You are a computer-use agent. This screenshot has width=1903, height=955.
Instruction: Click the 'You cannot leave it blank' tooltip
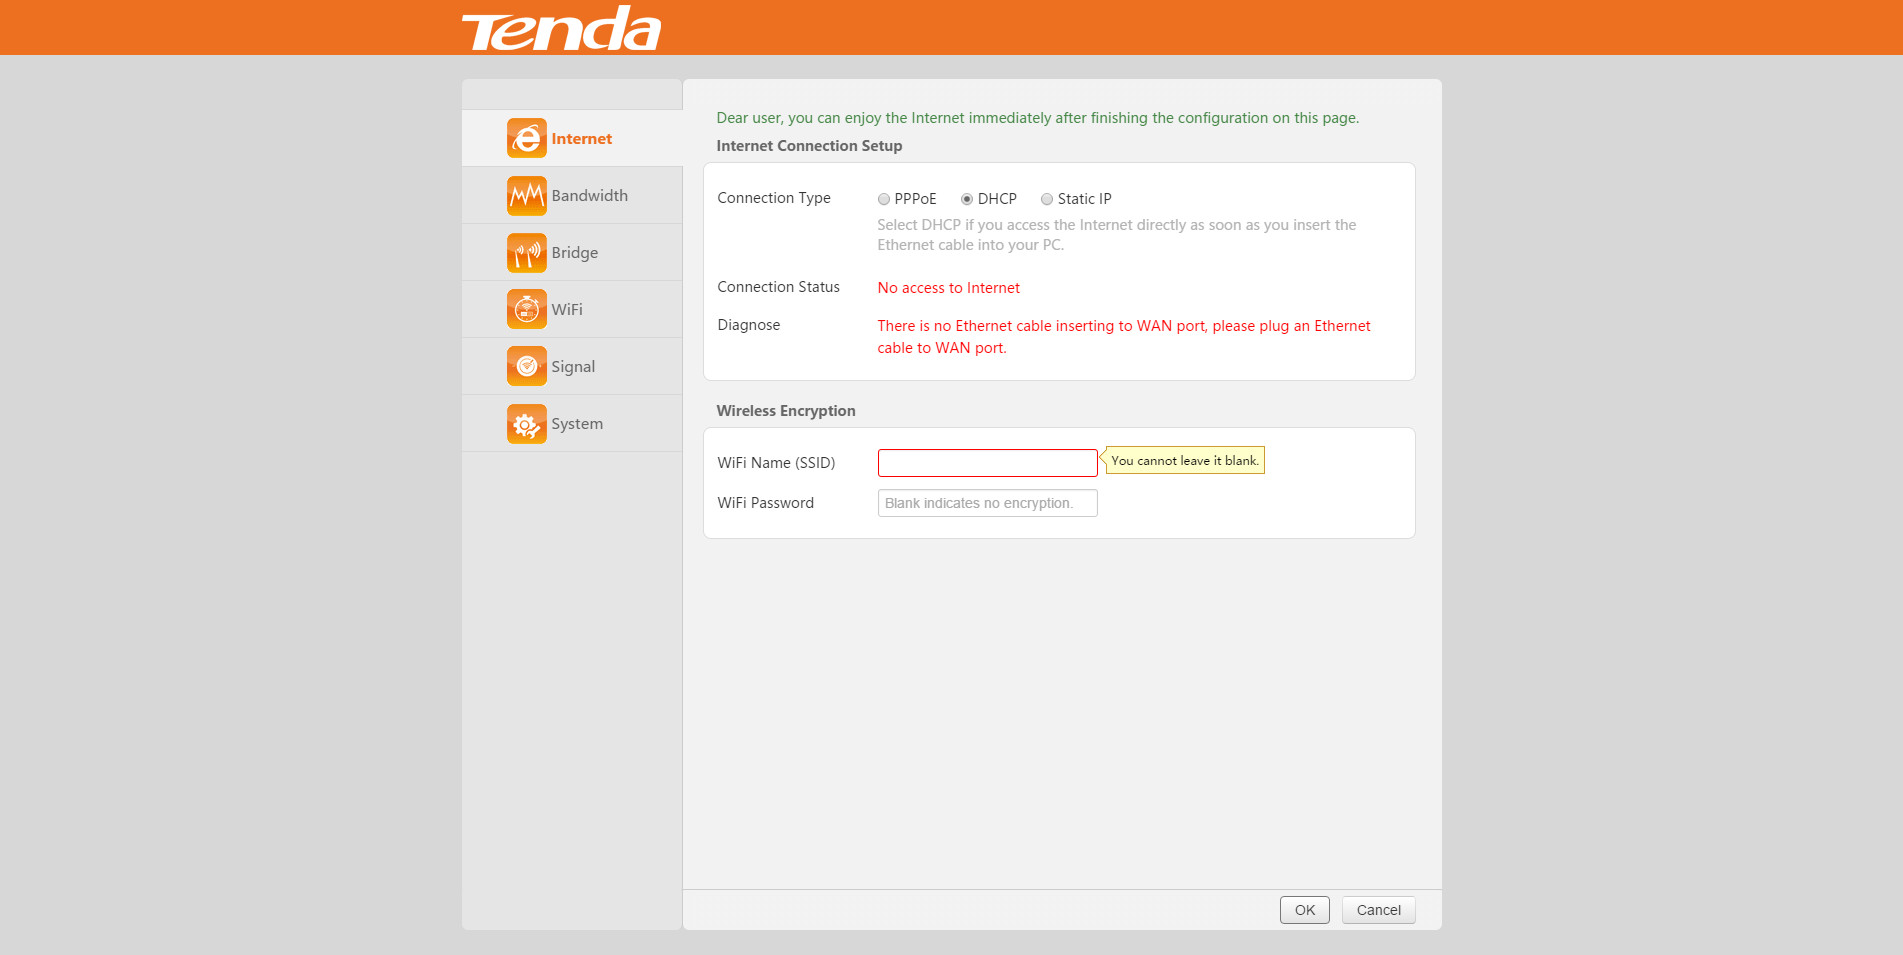(x=1184, y=460)
